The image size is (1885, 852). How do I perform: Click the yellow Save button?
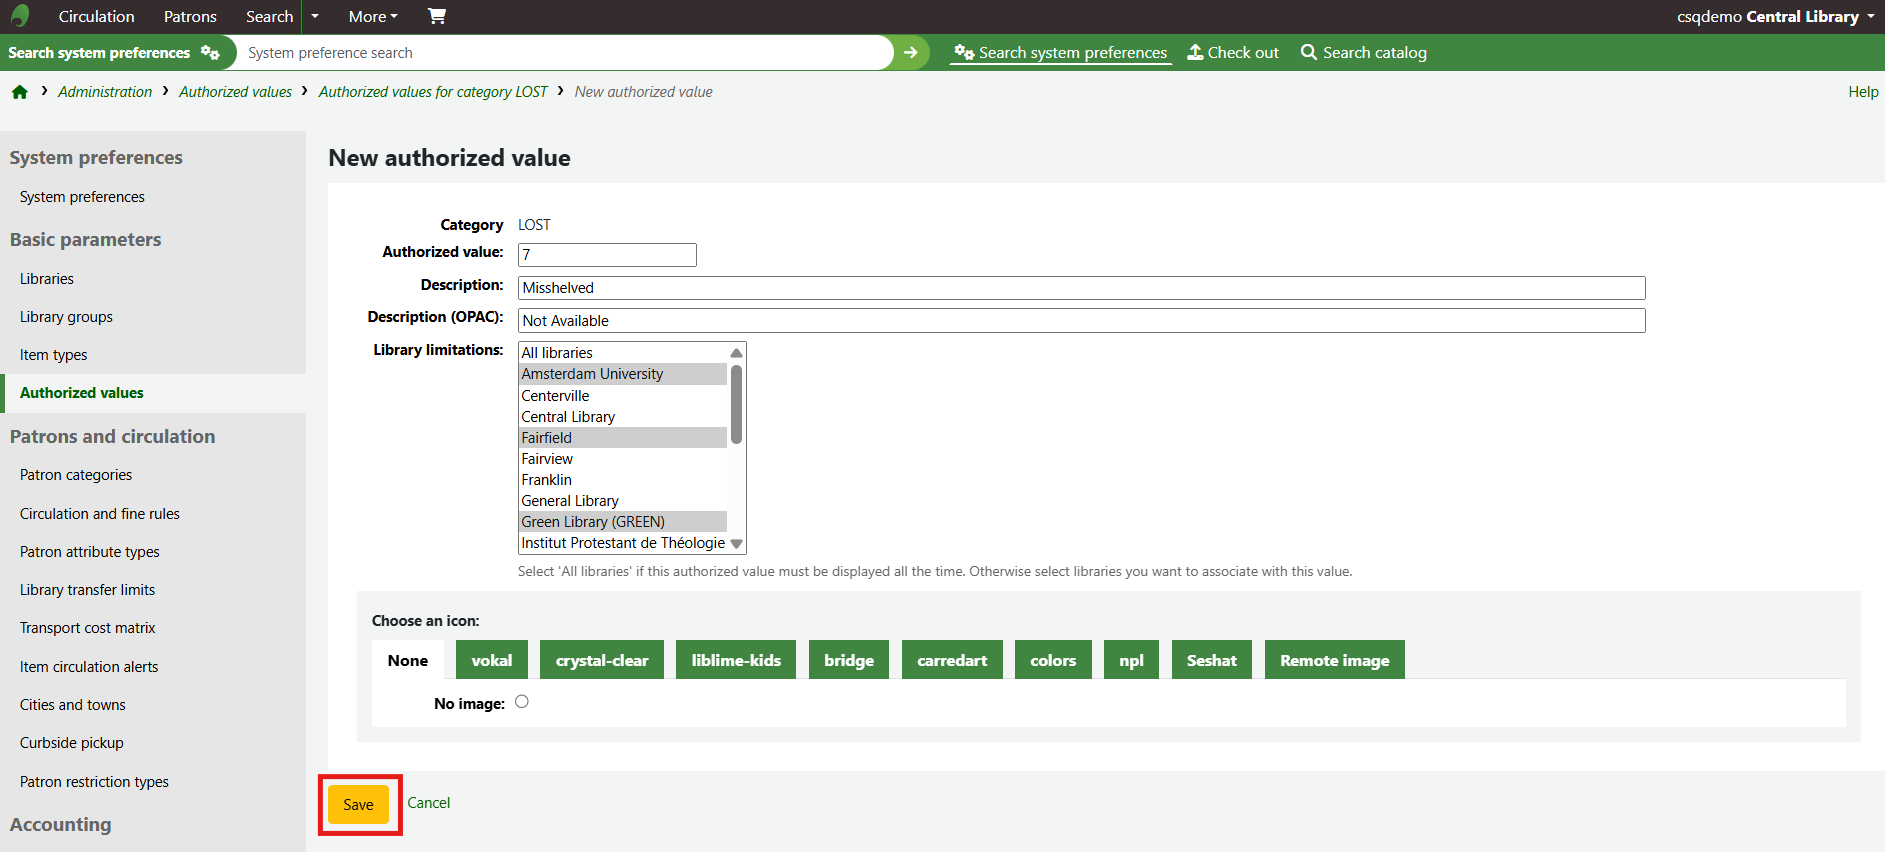coord(358,804)
